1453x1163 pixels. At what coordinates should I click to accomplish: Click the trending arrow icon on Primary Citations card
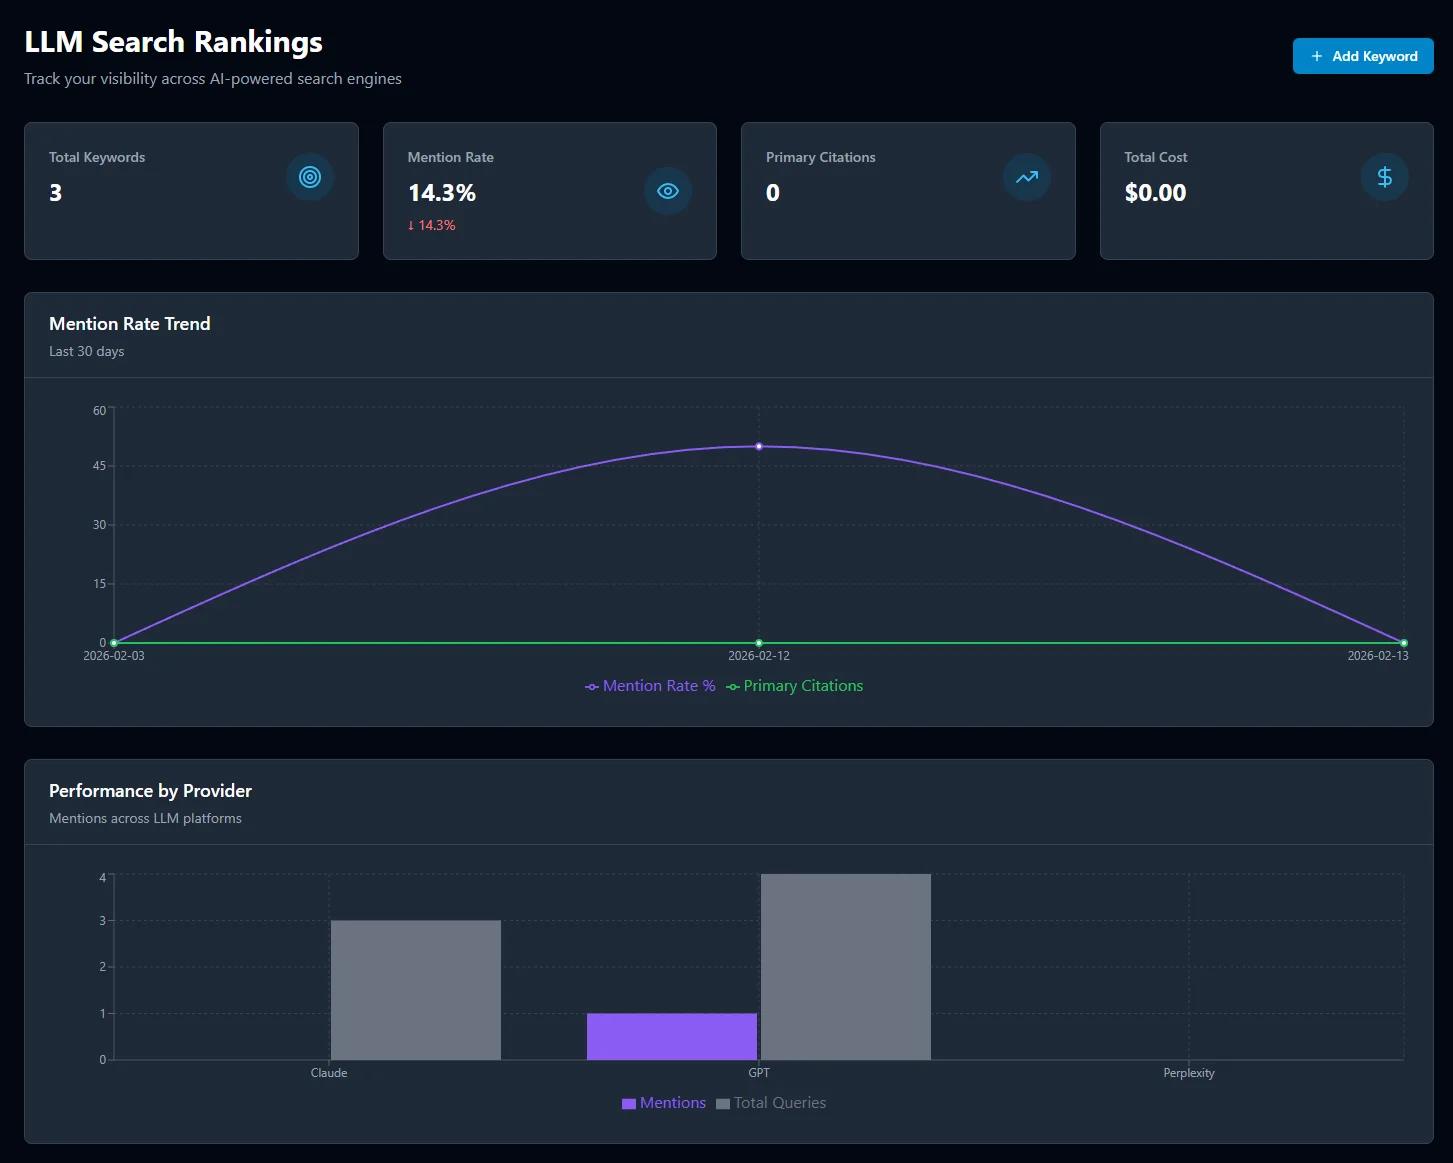(x=1026, y=177)
